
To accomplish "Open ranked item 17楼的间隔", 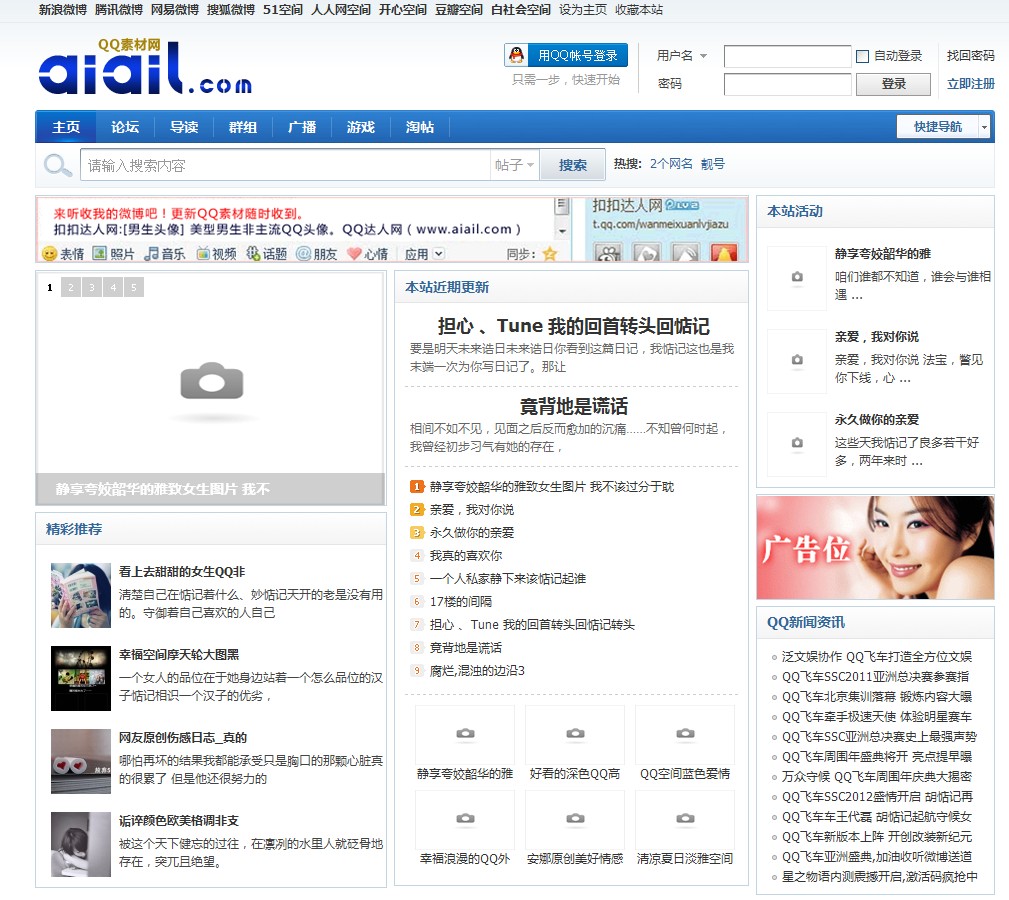I will pyautogui.click(x=461, y=602).
